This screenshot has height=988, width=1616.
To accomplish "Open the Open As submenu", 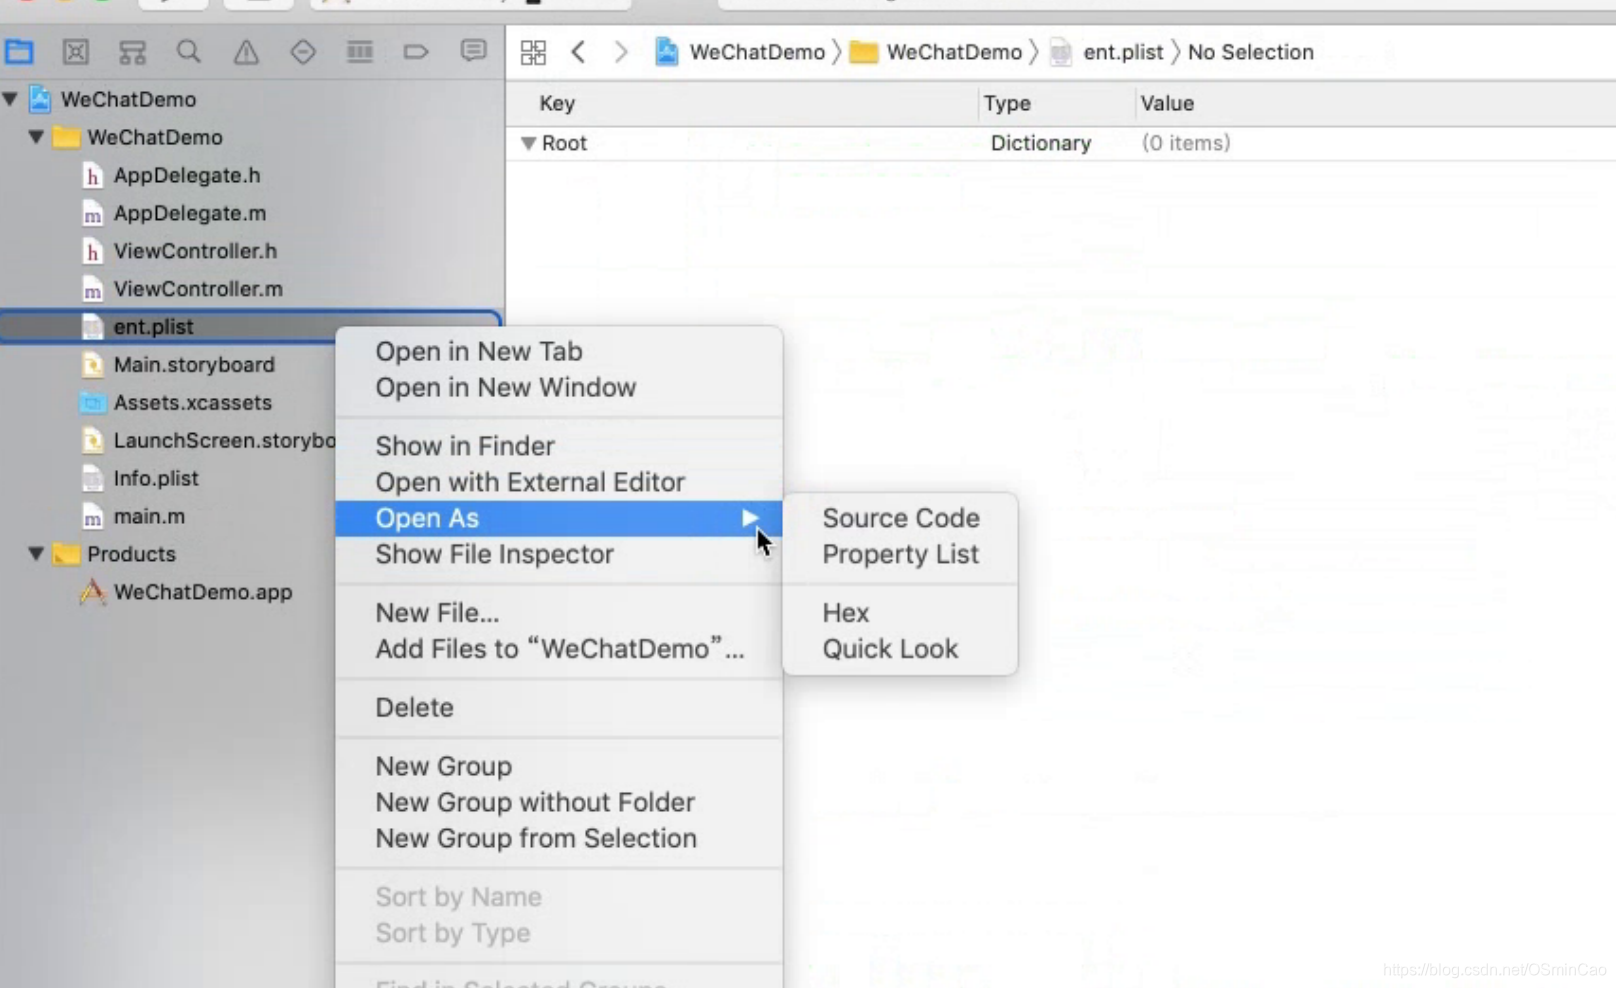I will pyautogui.click(x=559, y=518).
